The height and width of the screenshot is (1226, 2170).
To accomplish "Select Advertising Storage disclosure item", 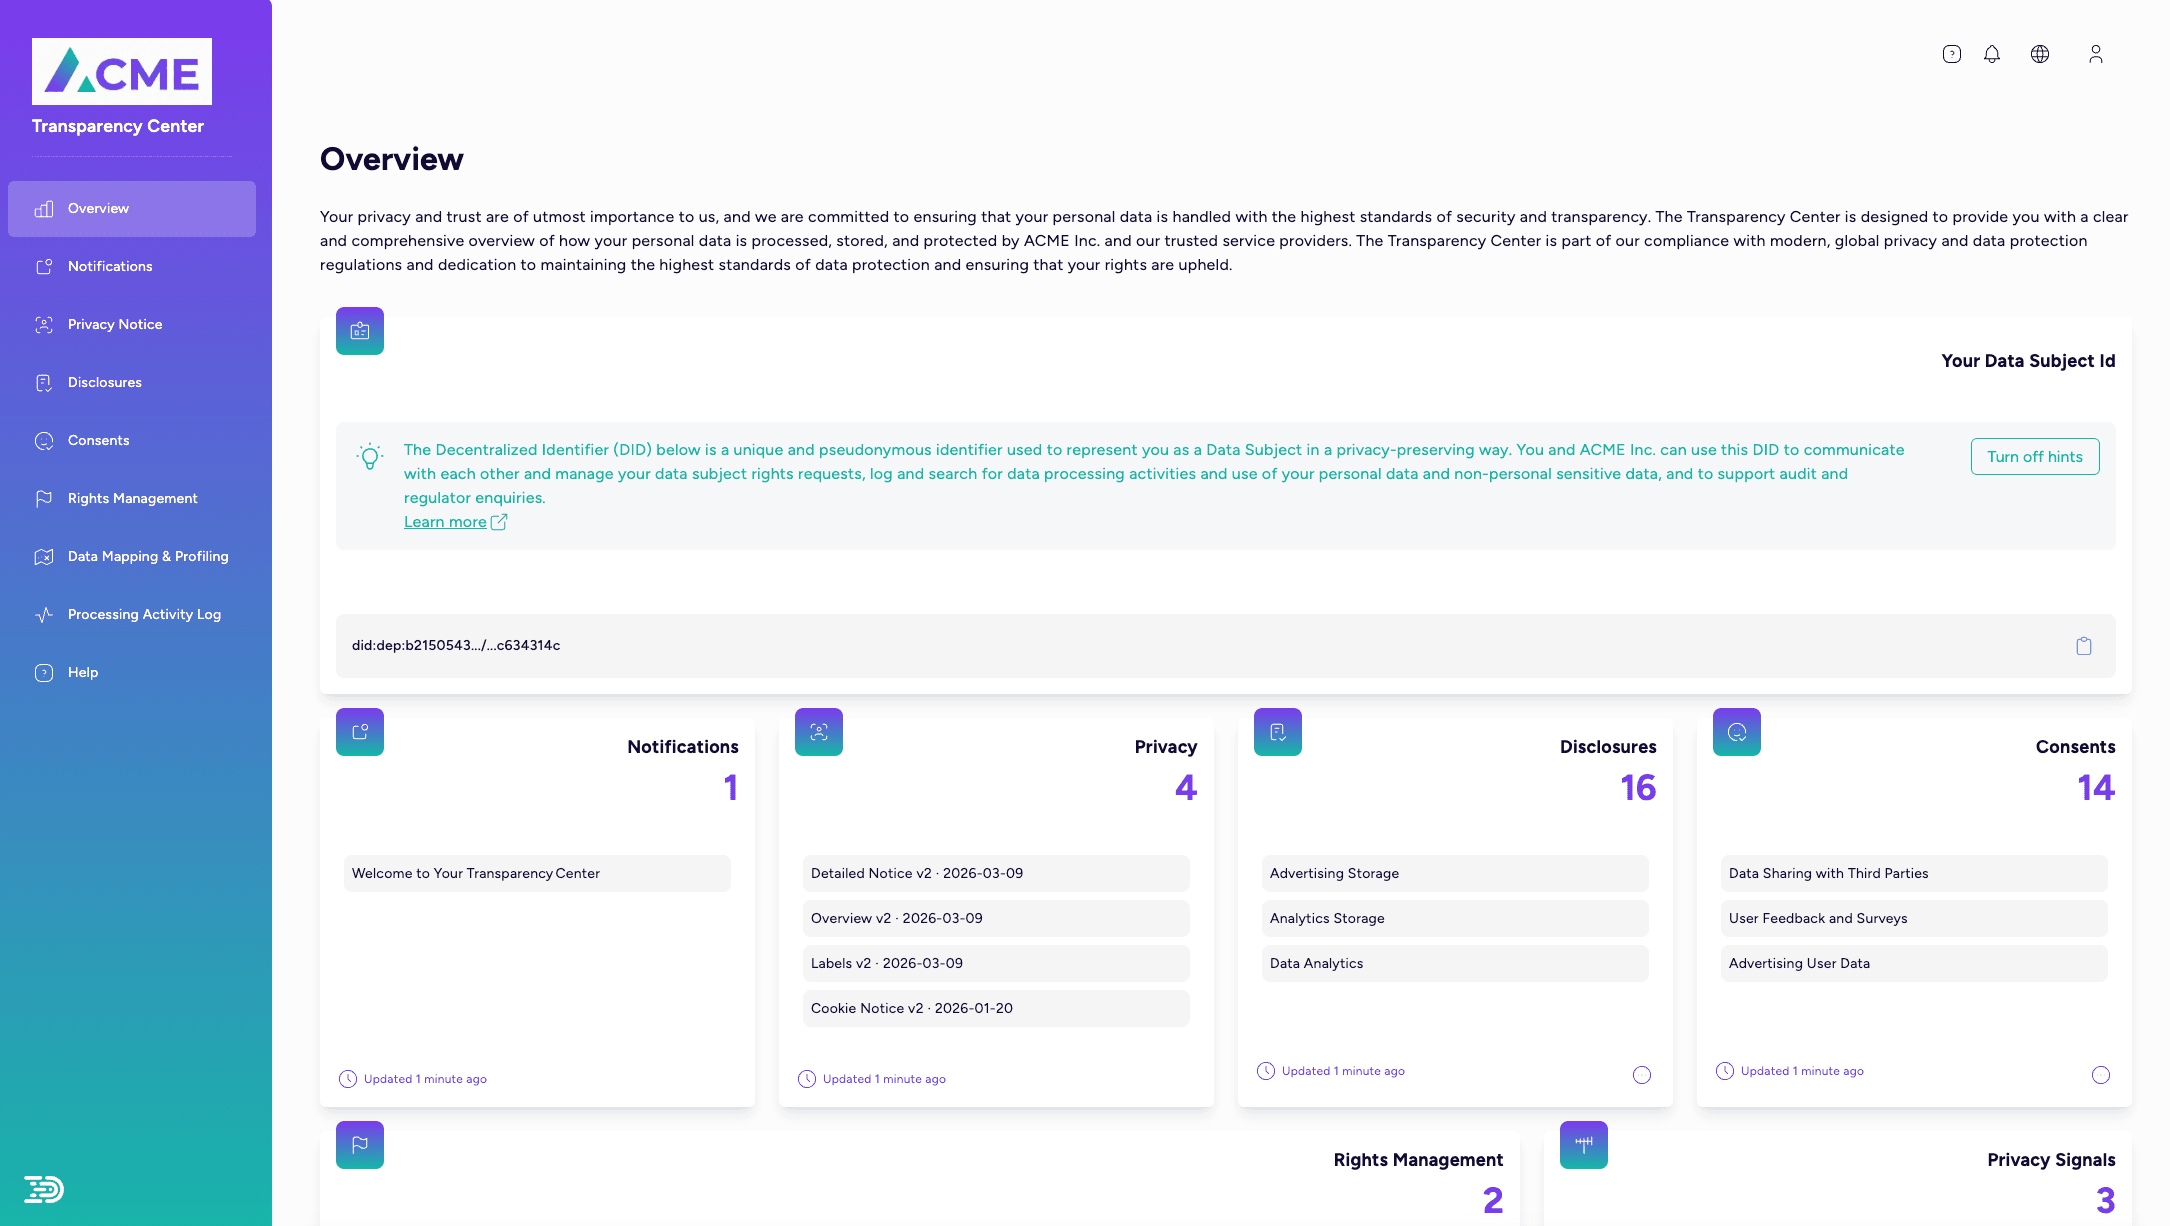I will coord(1454,873).
